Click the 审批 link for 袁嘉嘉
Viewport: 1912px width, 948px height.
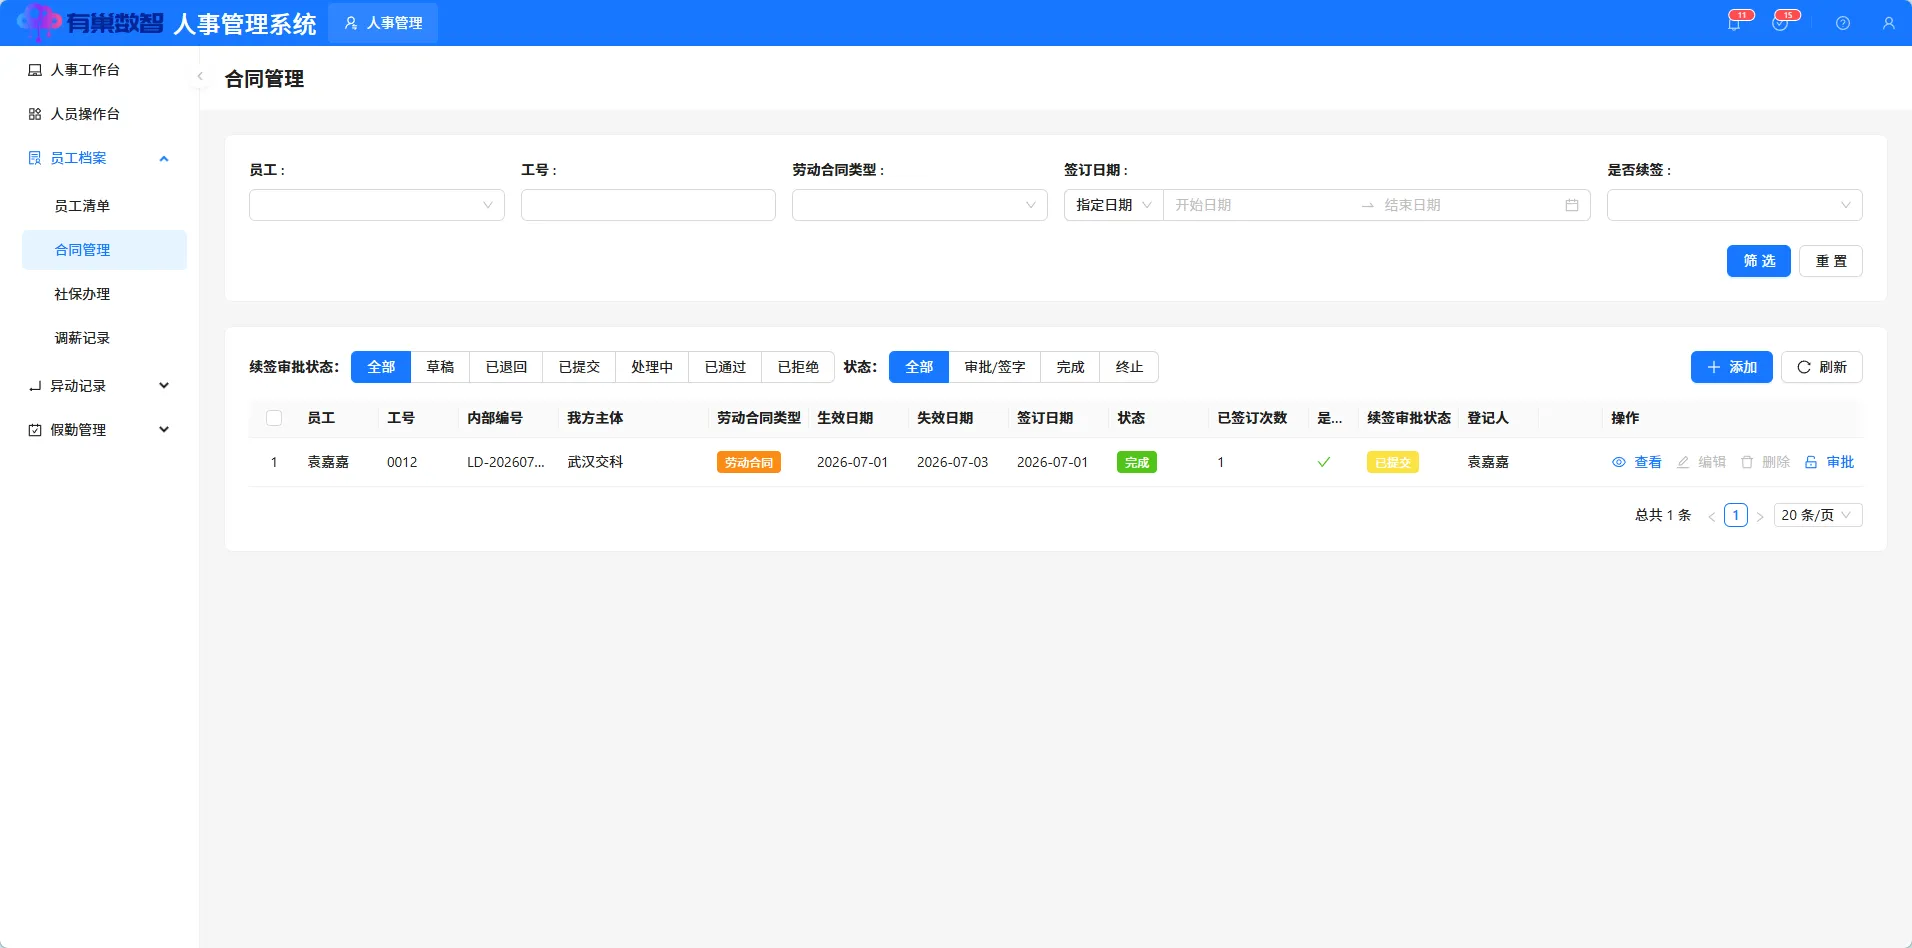[1840, 462]
